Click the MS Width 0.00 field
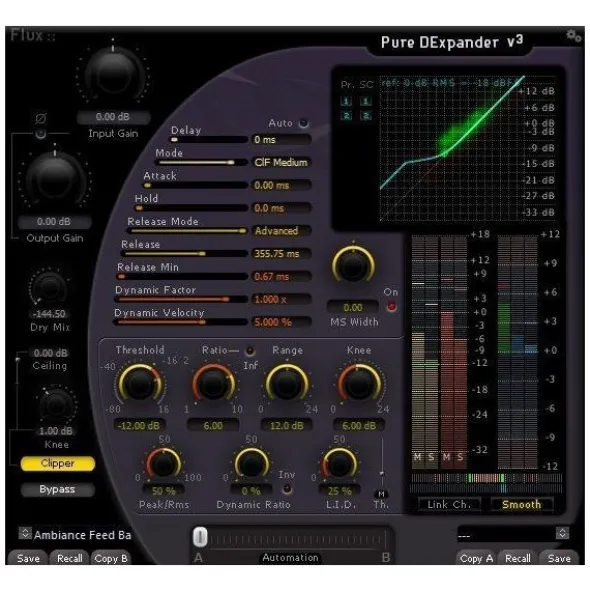 pos(353,308)
